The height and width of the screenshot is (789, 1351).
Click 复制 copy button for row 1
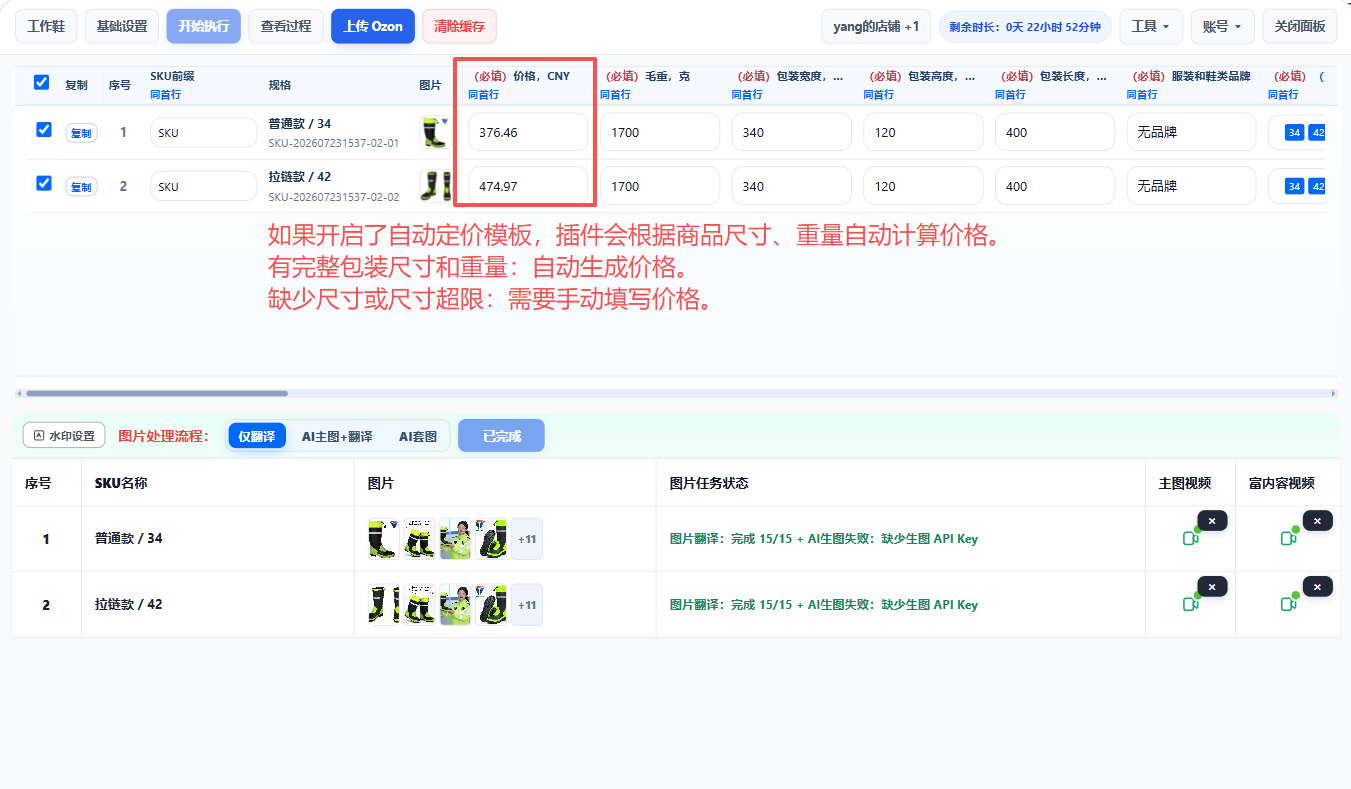click(81, 133)
